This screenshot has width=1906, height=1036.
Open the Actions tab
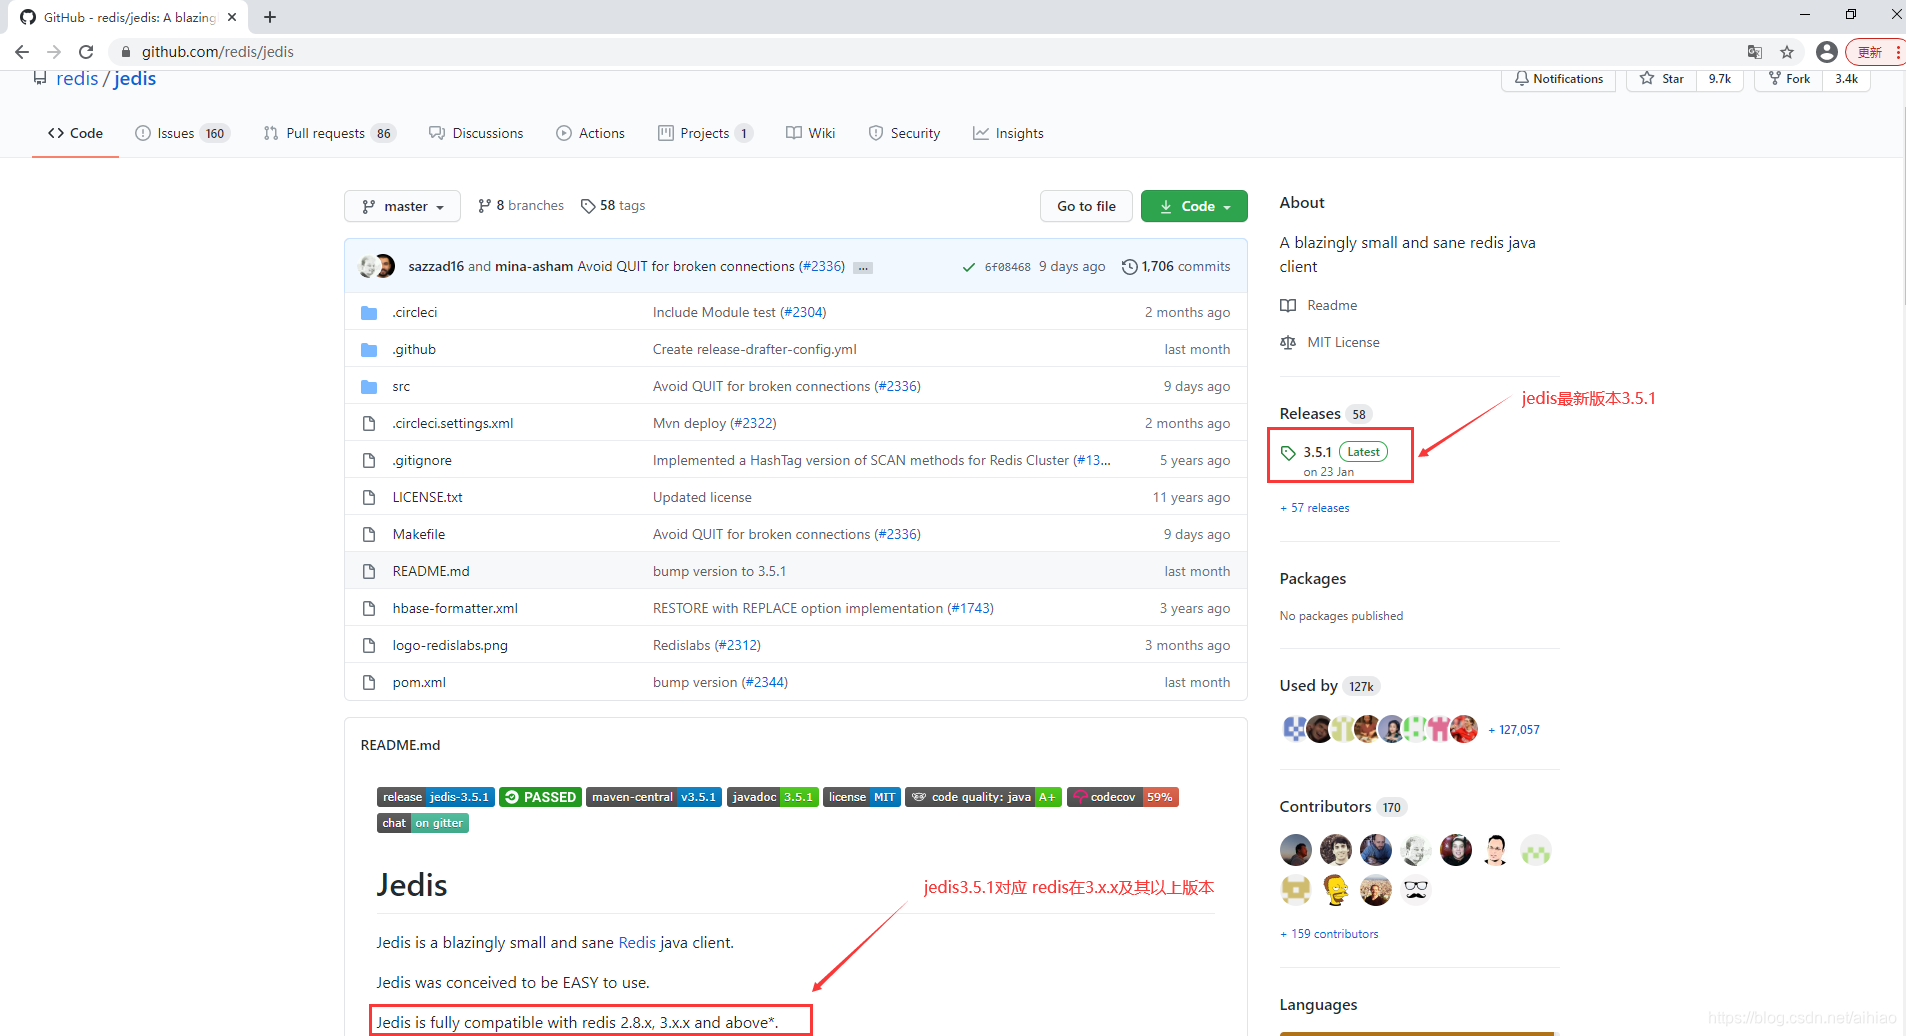click(x=590, y=133)
